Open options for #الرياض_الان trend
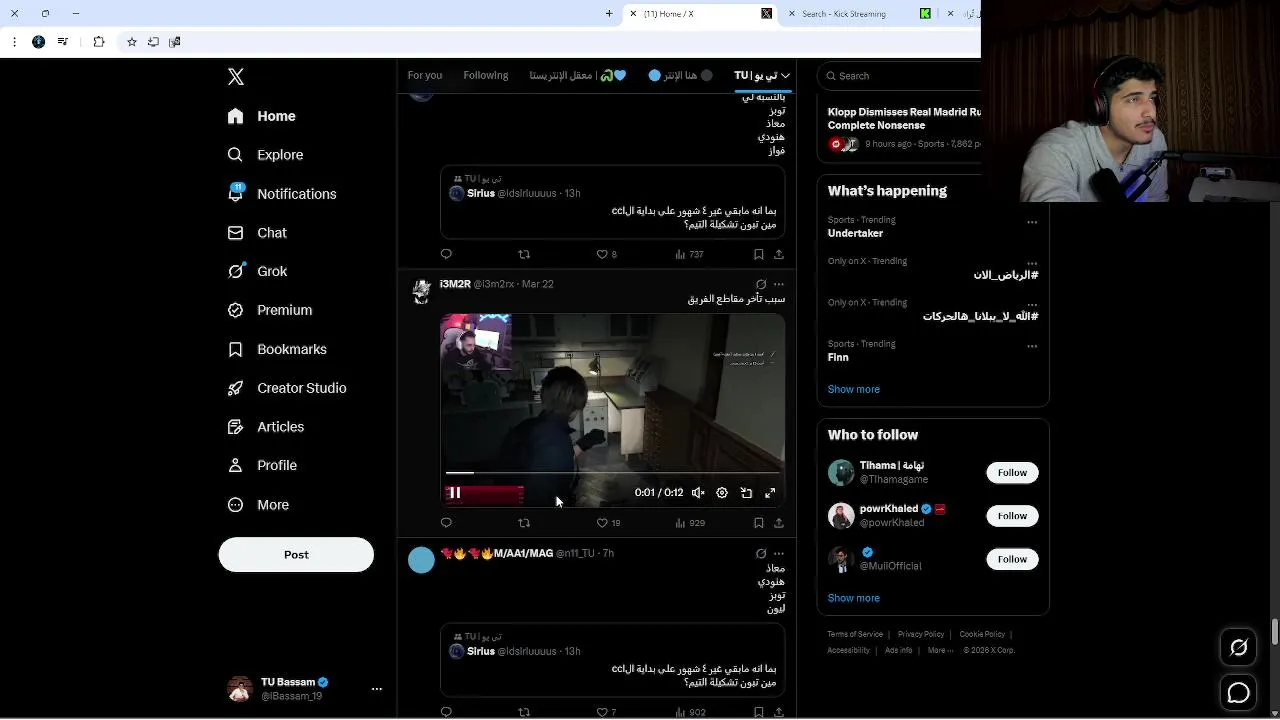Image resolution: width=1280 pixels, height=720 pixels. 1032,263
